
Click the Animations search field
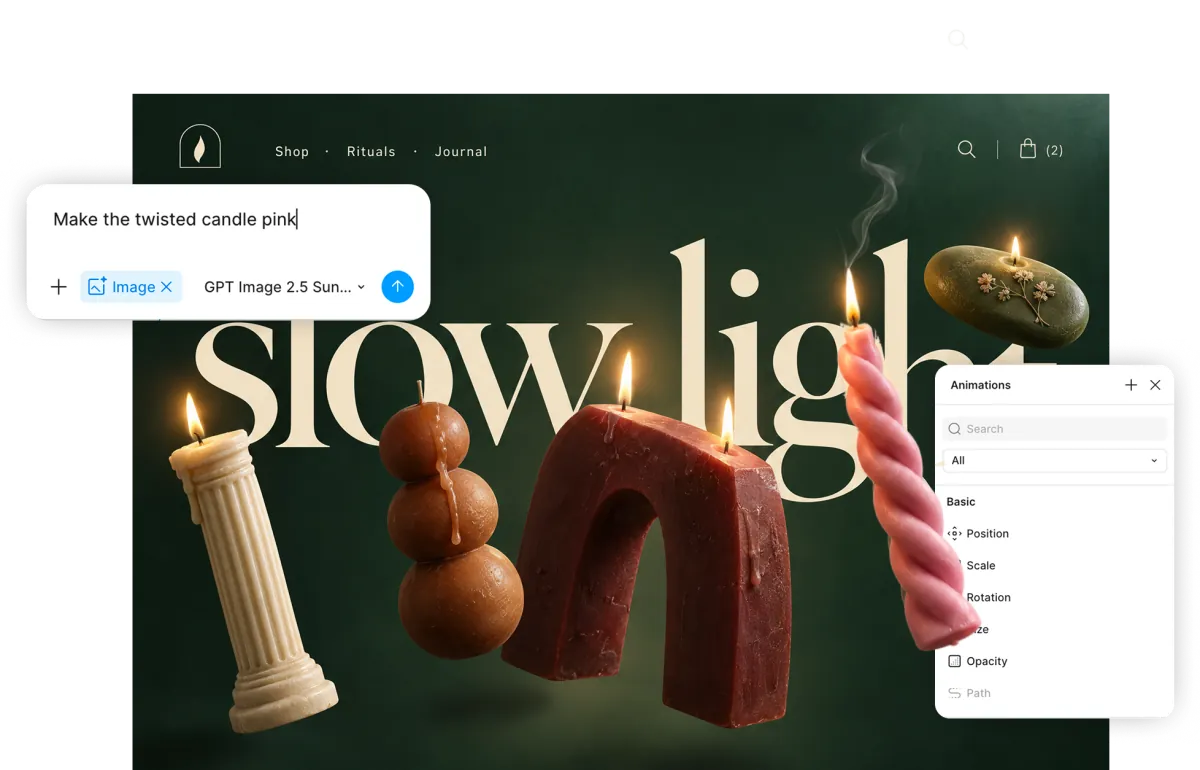tap(1054, 429)
